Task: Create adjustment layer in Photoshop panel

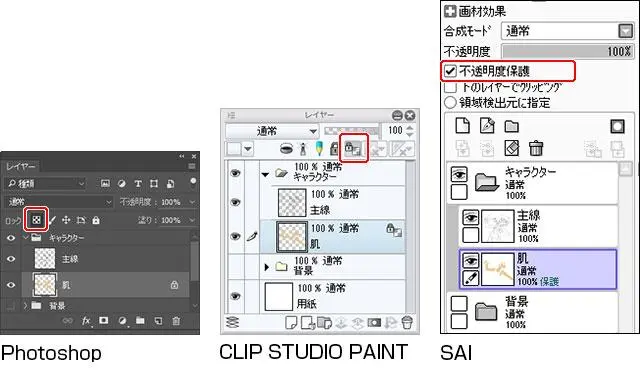Action: point(122,321)
